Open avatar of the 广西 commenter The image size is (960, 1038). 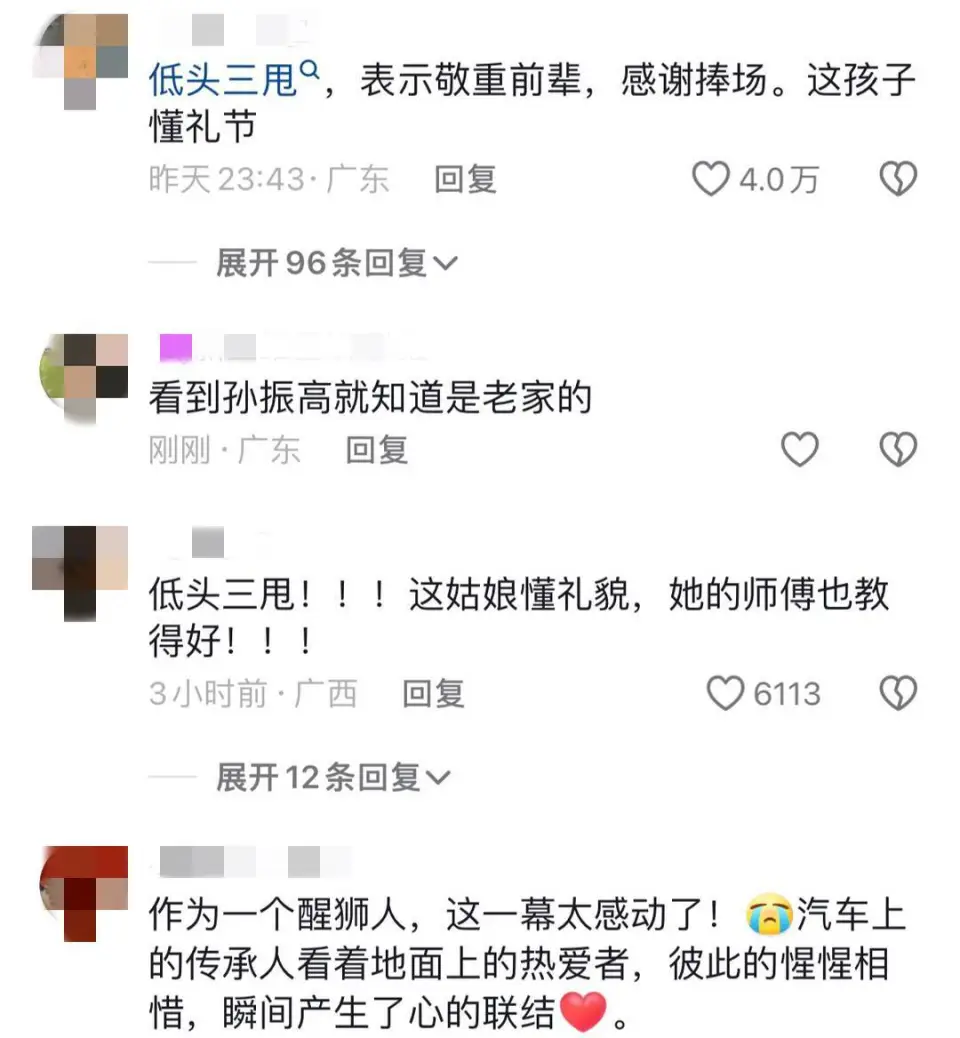[79, 573]
